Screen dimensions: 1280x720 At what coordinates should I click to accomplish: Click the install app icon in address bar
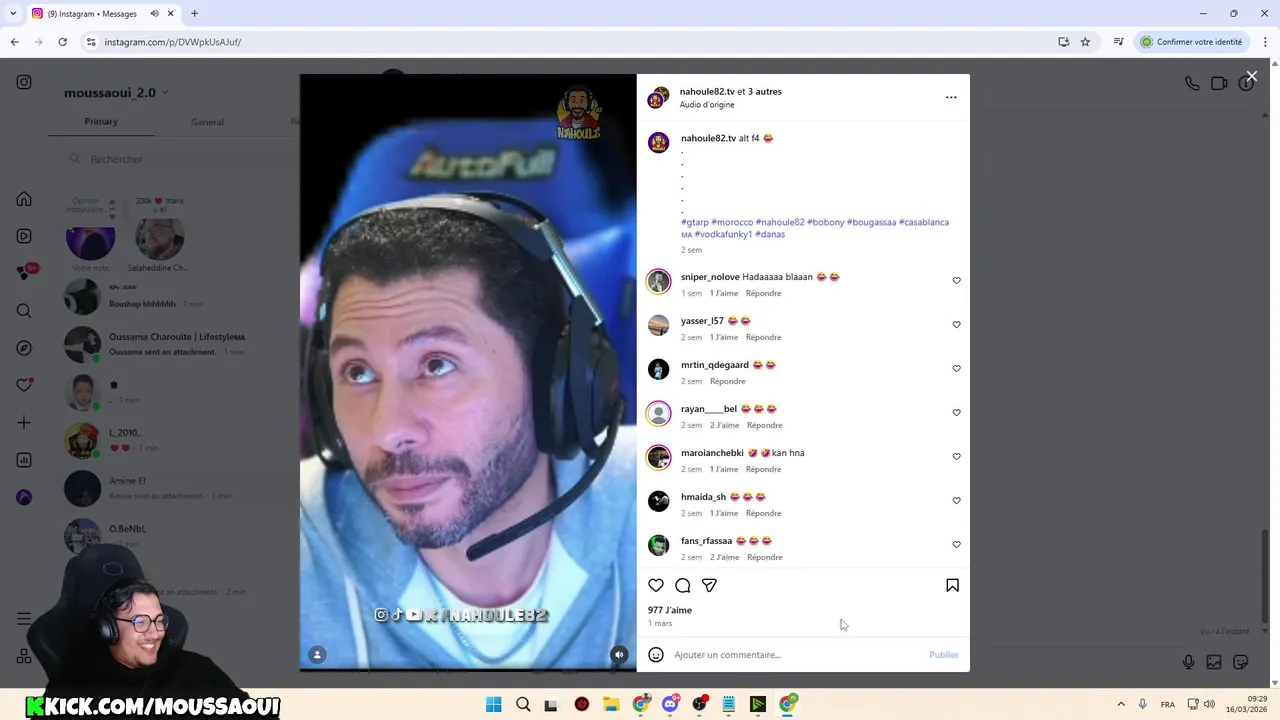click(1064, 42)
